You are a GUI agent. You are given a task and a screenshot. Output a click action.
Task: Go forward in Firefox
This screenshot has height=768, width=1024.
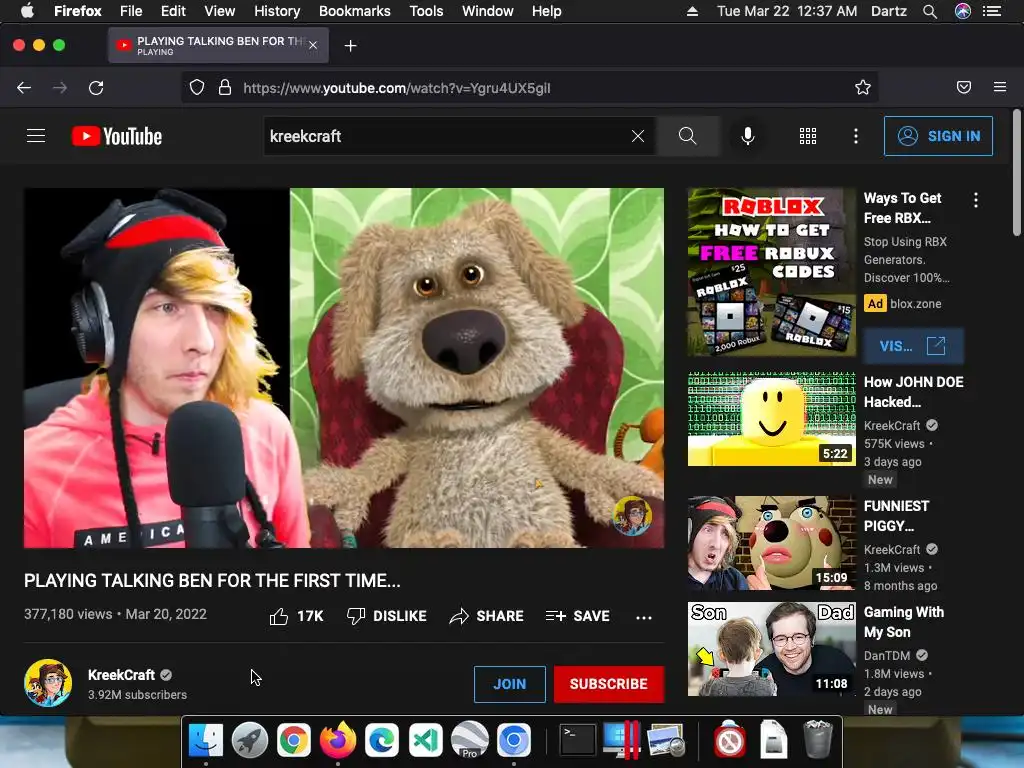click(60, 88)
